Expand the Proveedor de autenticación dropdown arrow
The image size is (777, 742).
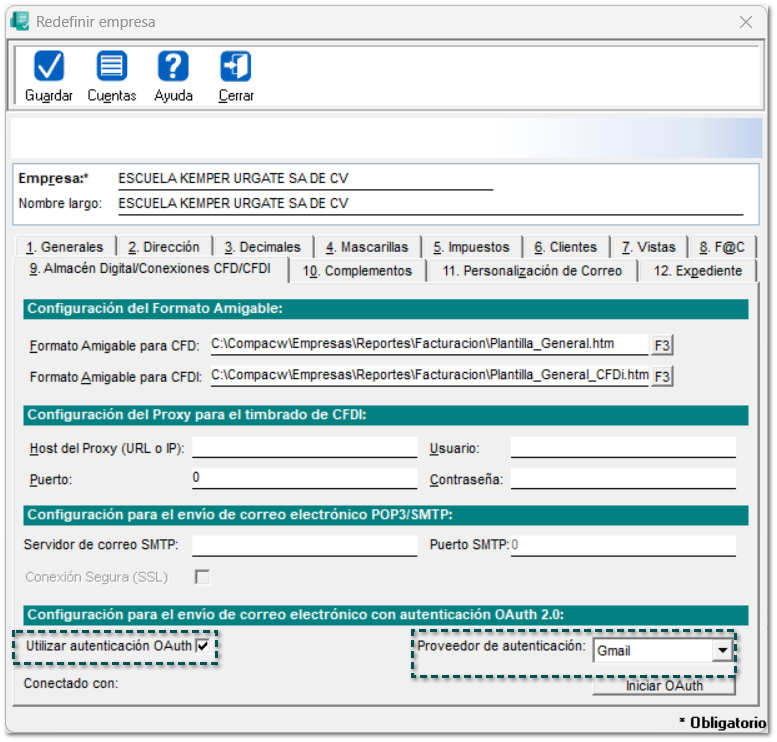point(721,651)
